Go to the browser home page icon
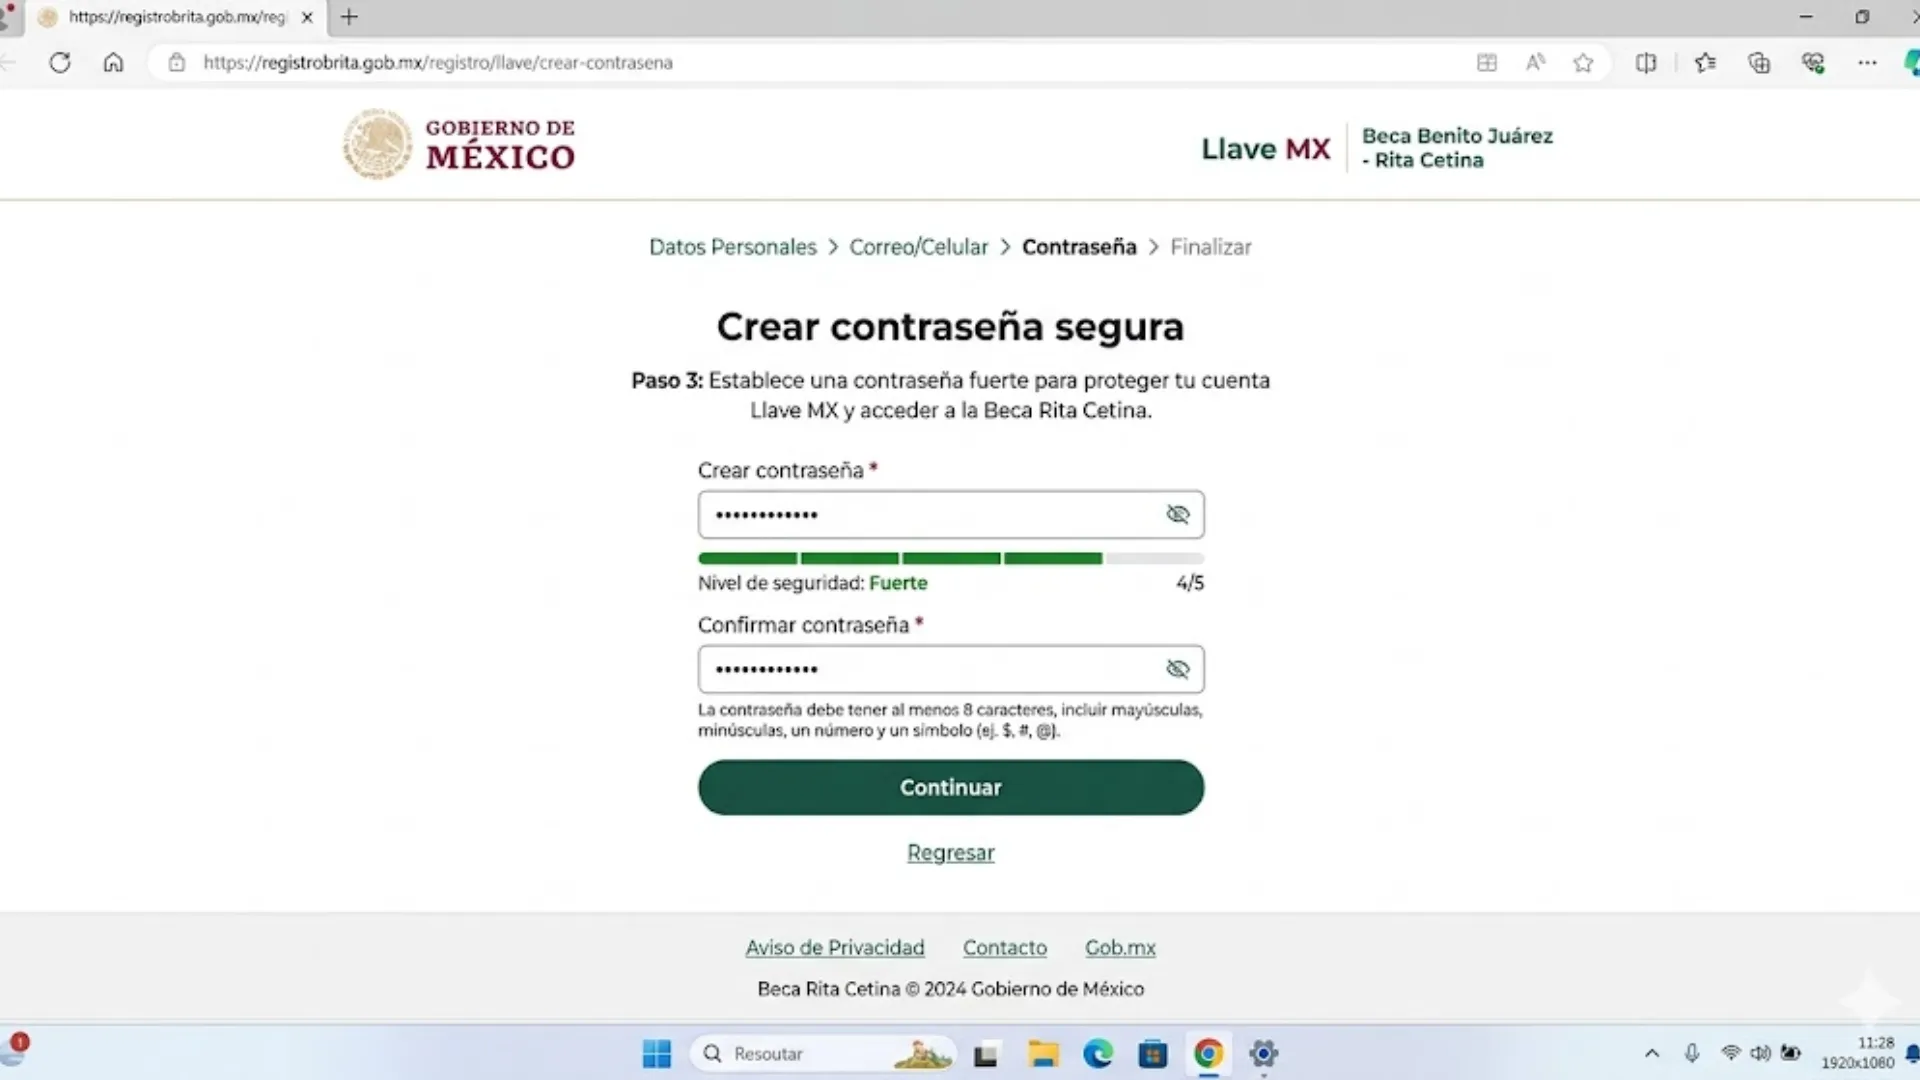This screenshot has width=1920, height=1080. [113, 62]
